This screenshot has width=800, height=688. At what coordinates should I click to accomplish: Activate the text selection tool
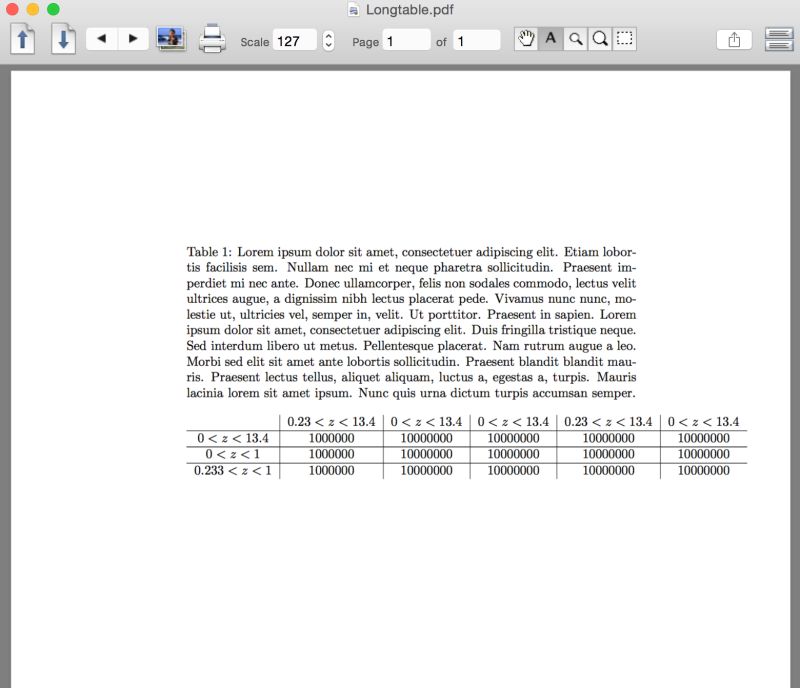551,39
